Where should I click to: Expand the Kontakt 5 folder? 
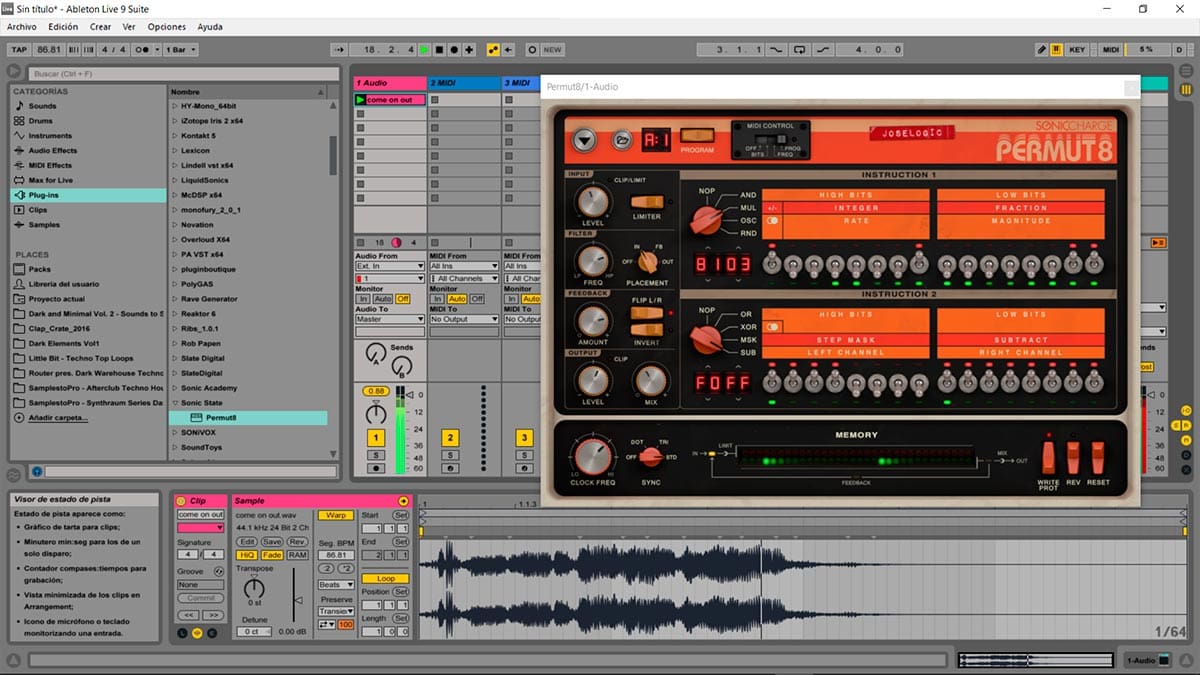(x=174, y=136)
